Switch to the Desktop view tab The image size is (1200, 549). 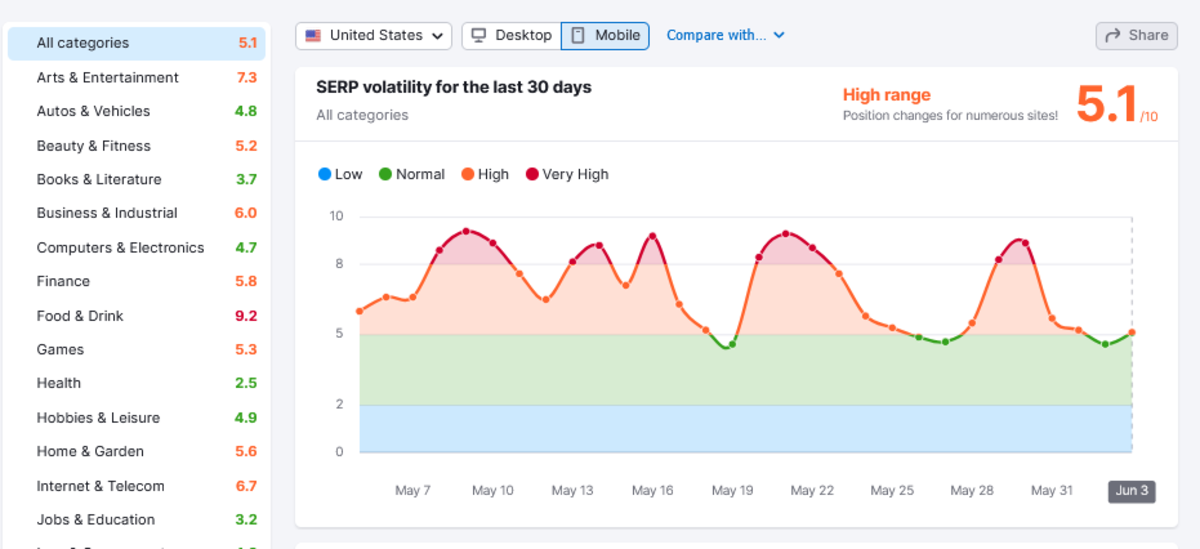point(511,35)
